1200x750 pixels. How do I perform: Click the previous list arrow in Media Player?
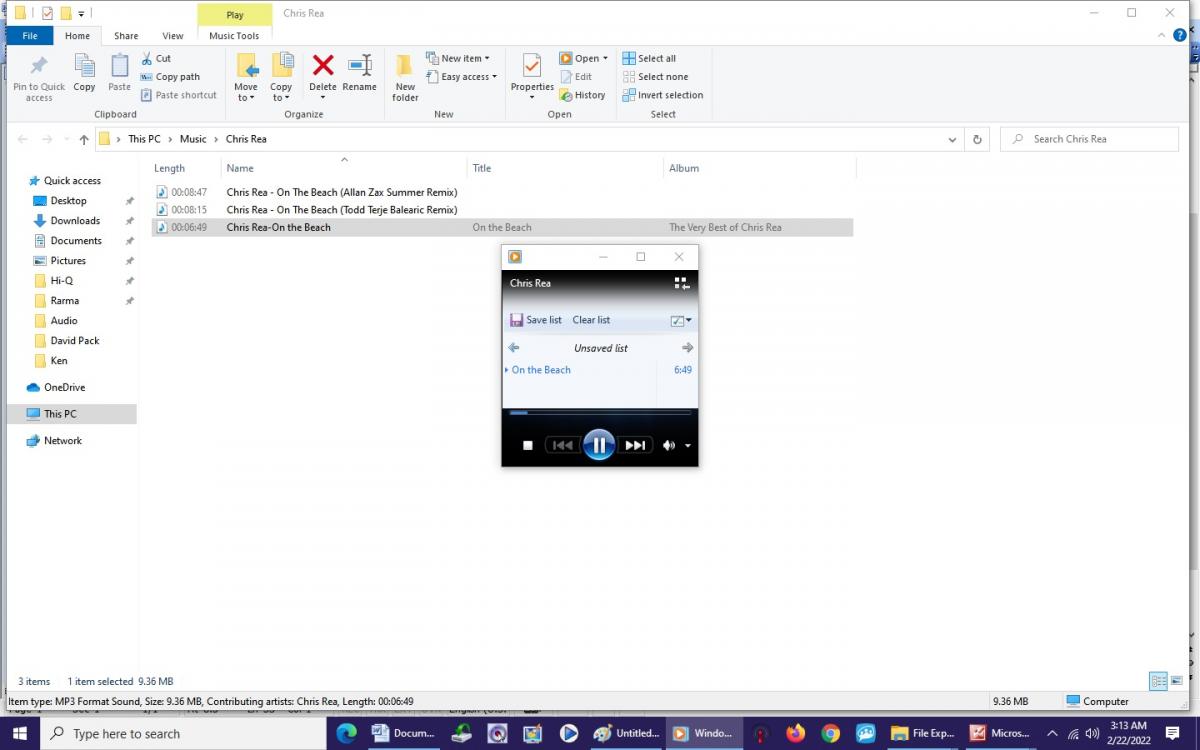[514, 348]
